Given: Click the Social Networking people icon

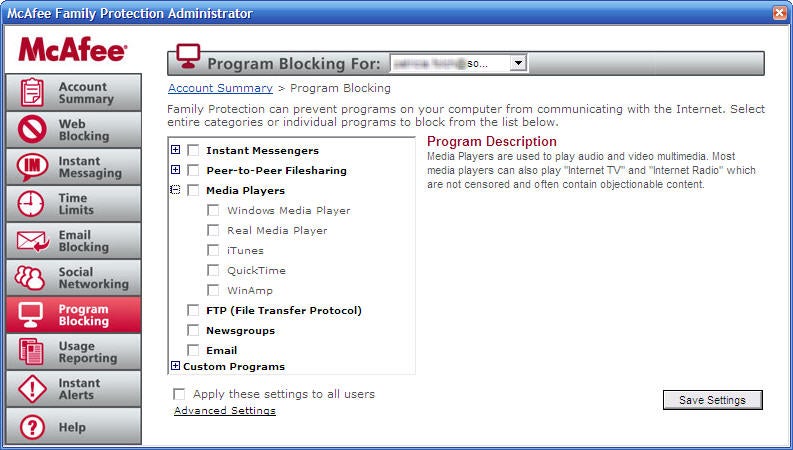Looking at the screenshot, I should tap(30, 278).
